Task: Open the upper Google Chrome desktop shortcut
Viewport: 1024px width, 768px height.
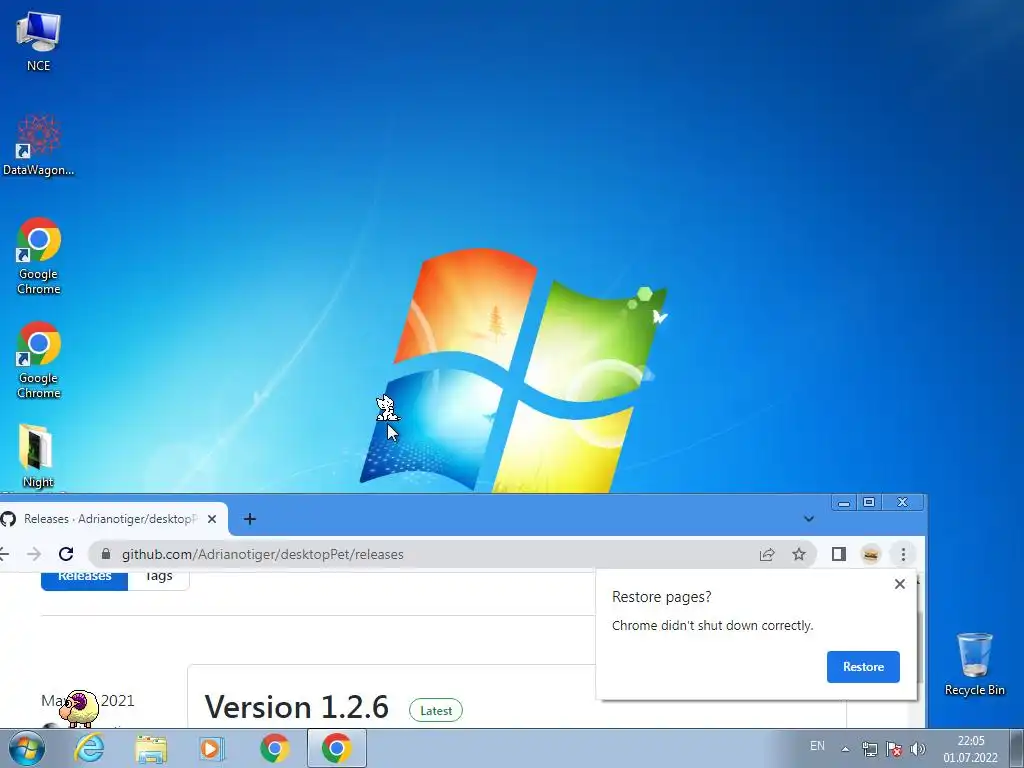Action: click(39, 255)
